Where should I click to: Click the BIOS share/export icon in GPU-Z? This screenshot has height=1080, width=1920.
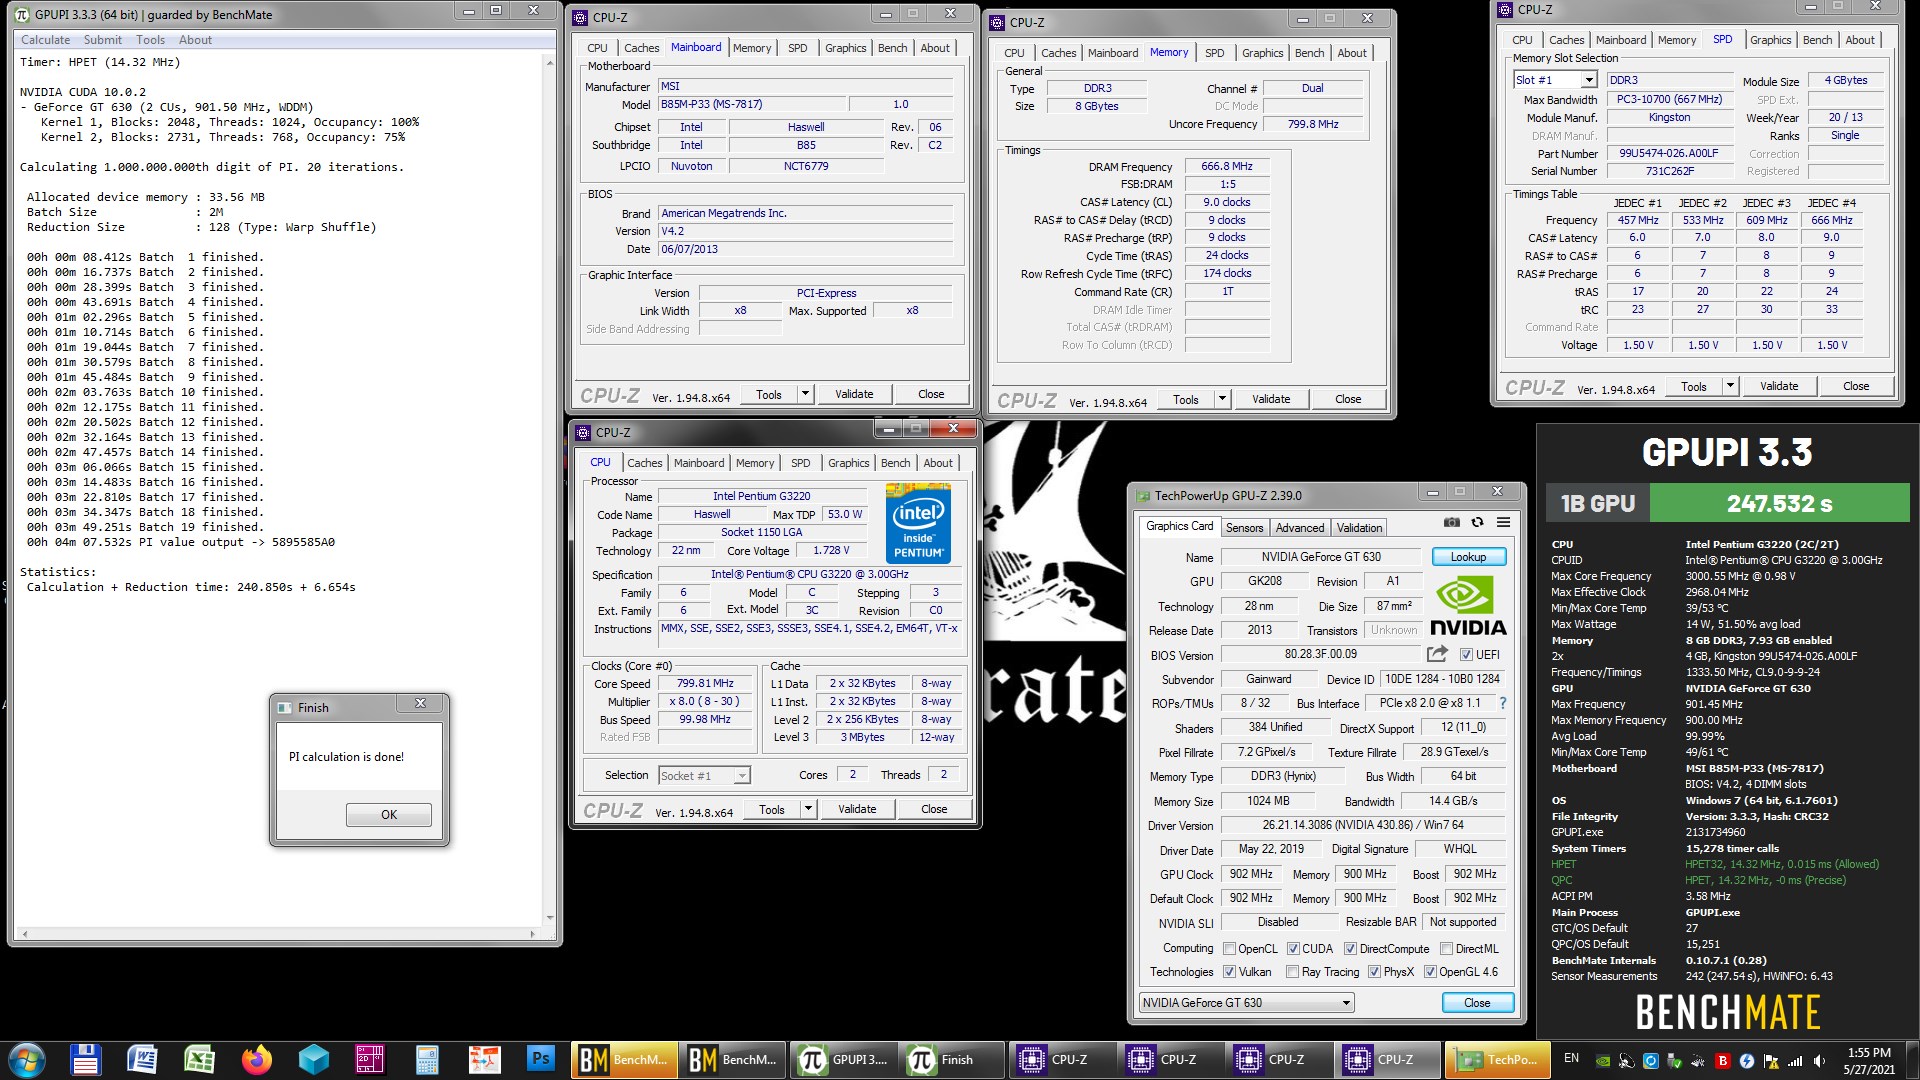pos(1437,654)
